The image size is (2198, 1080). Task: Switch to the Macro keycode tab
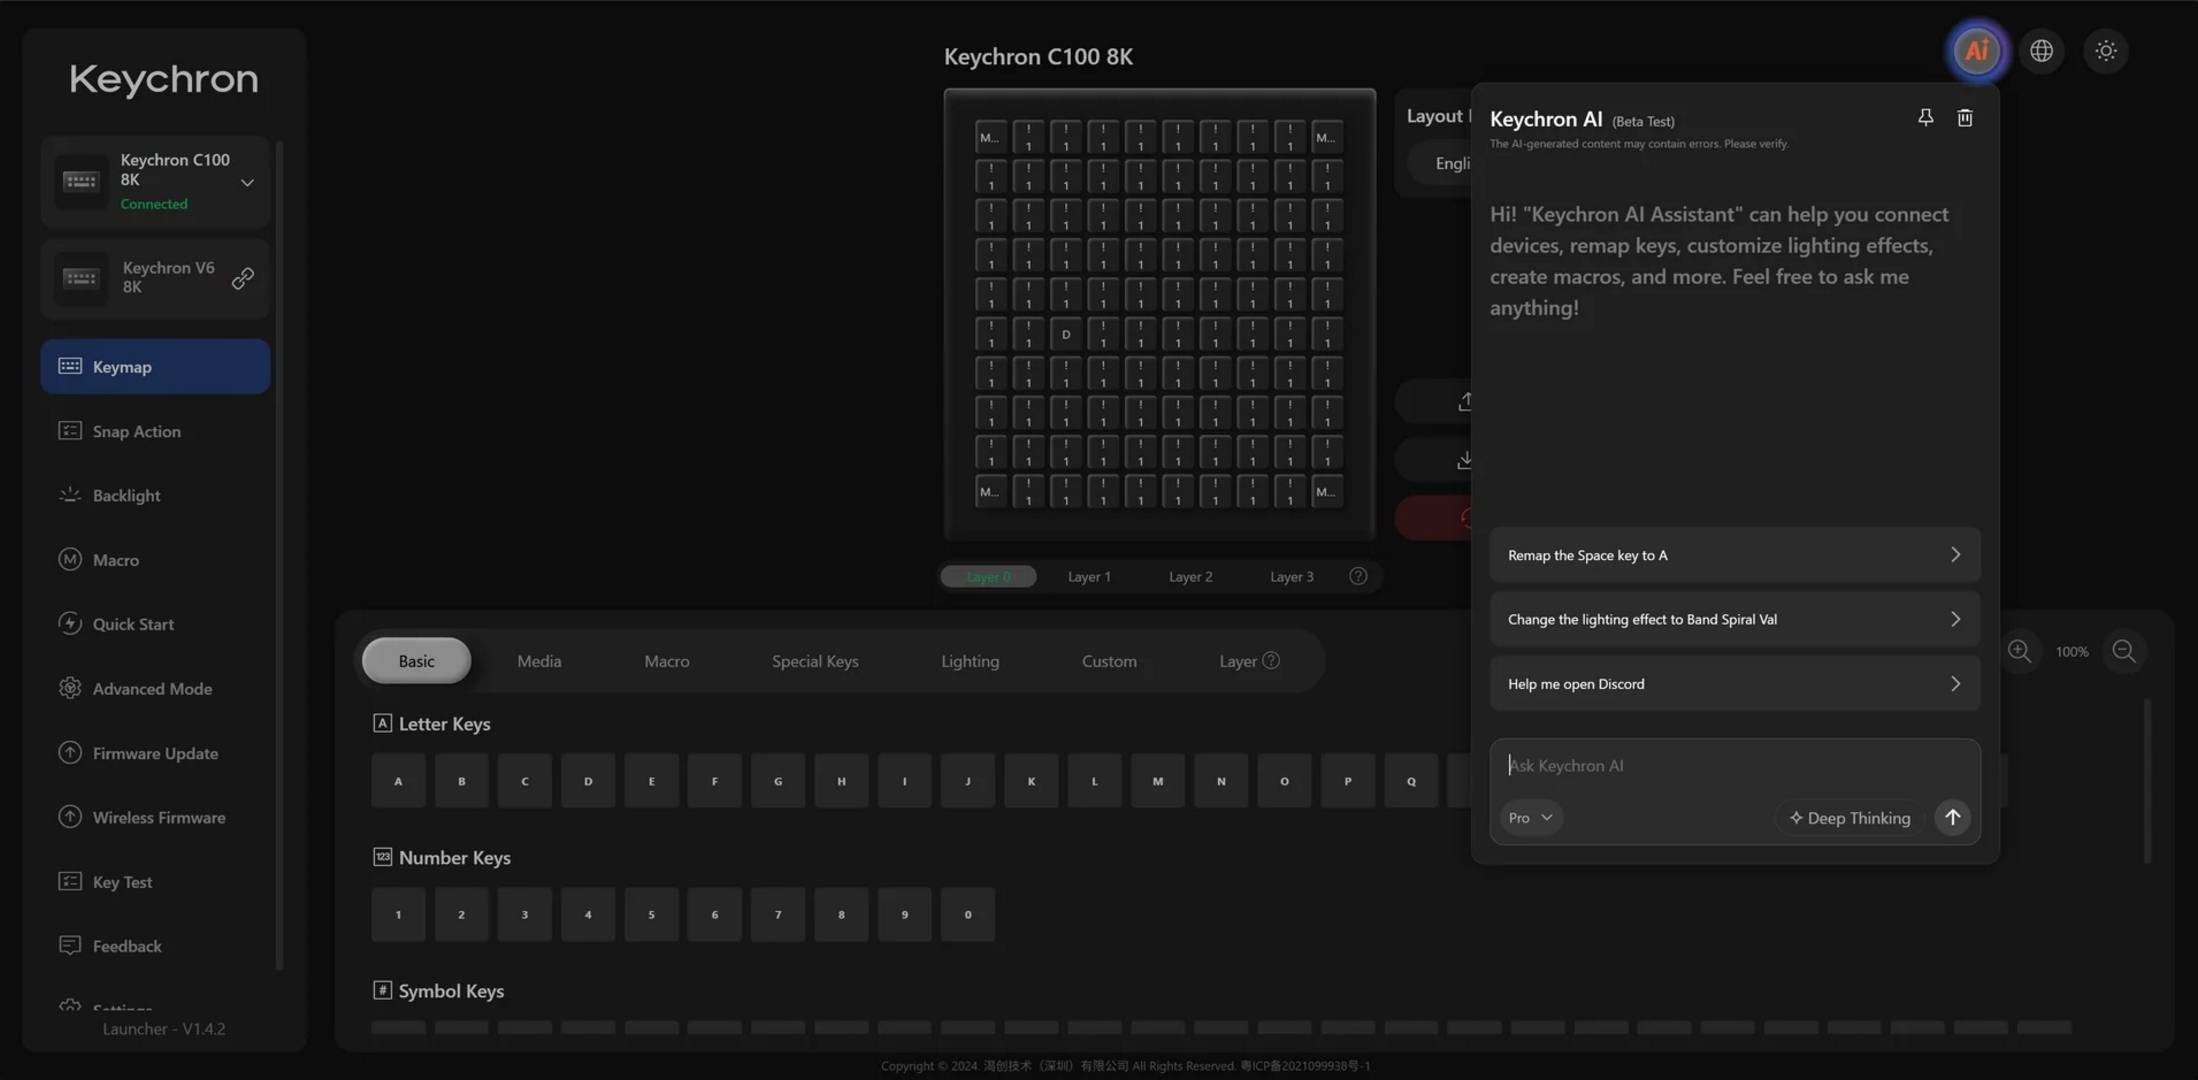[666, 660]
